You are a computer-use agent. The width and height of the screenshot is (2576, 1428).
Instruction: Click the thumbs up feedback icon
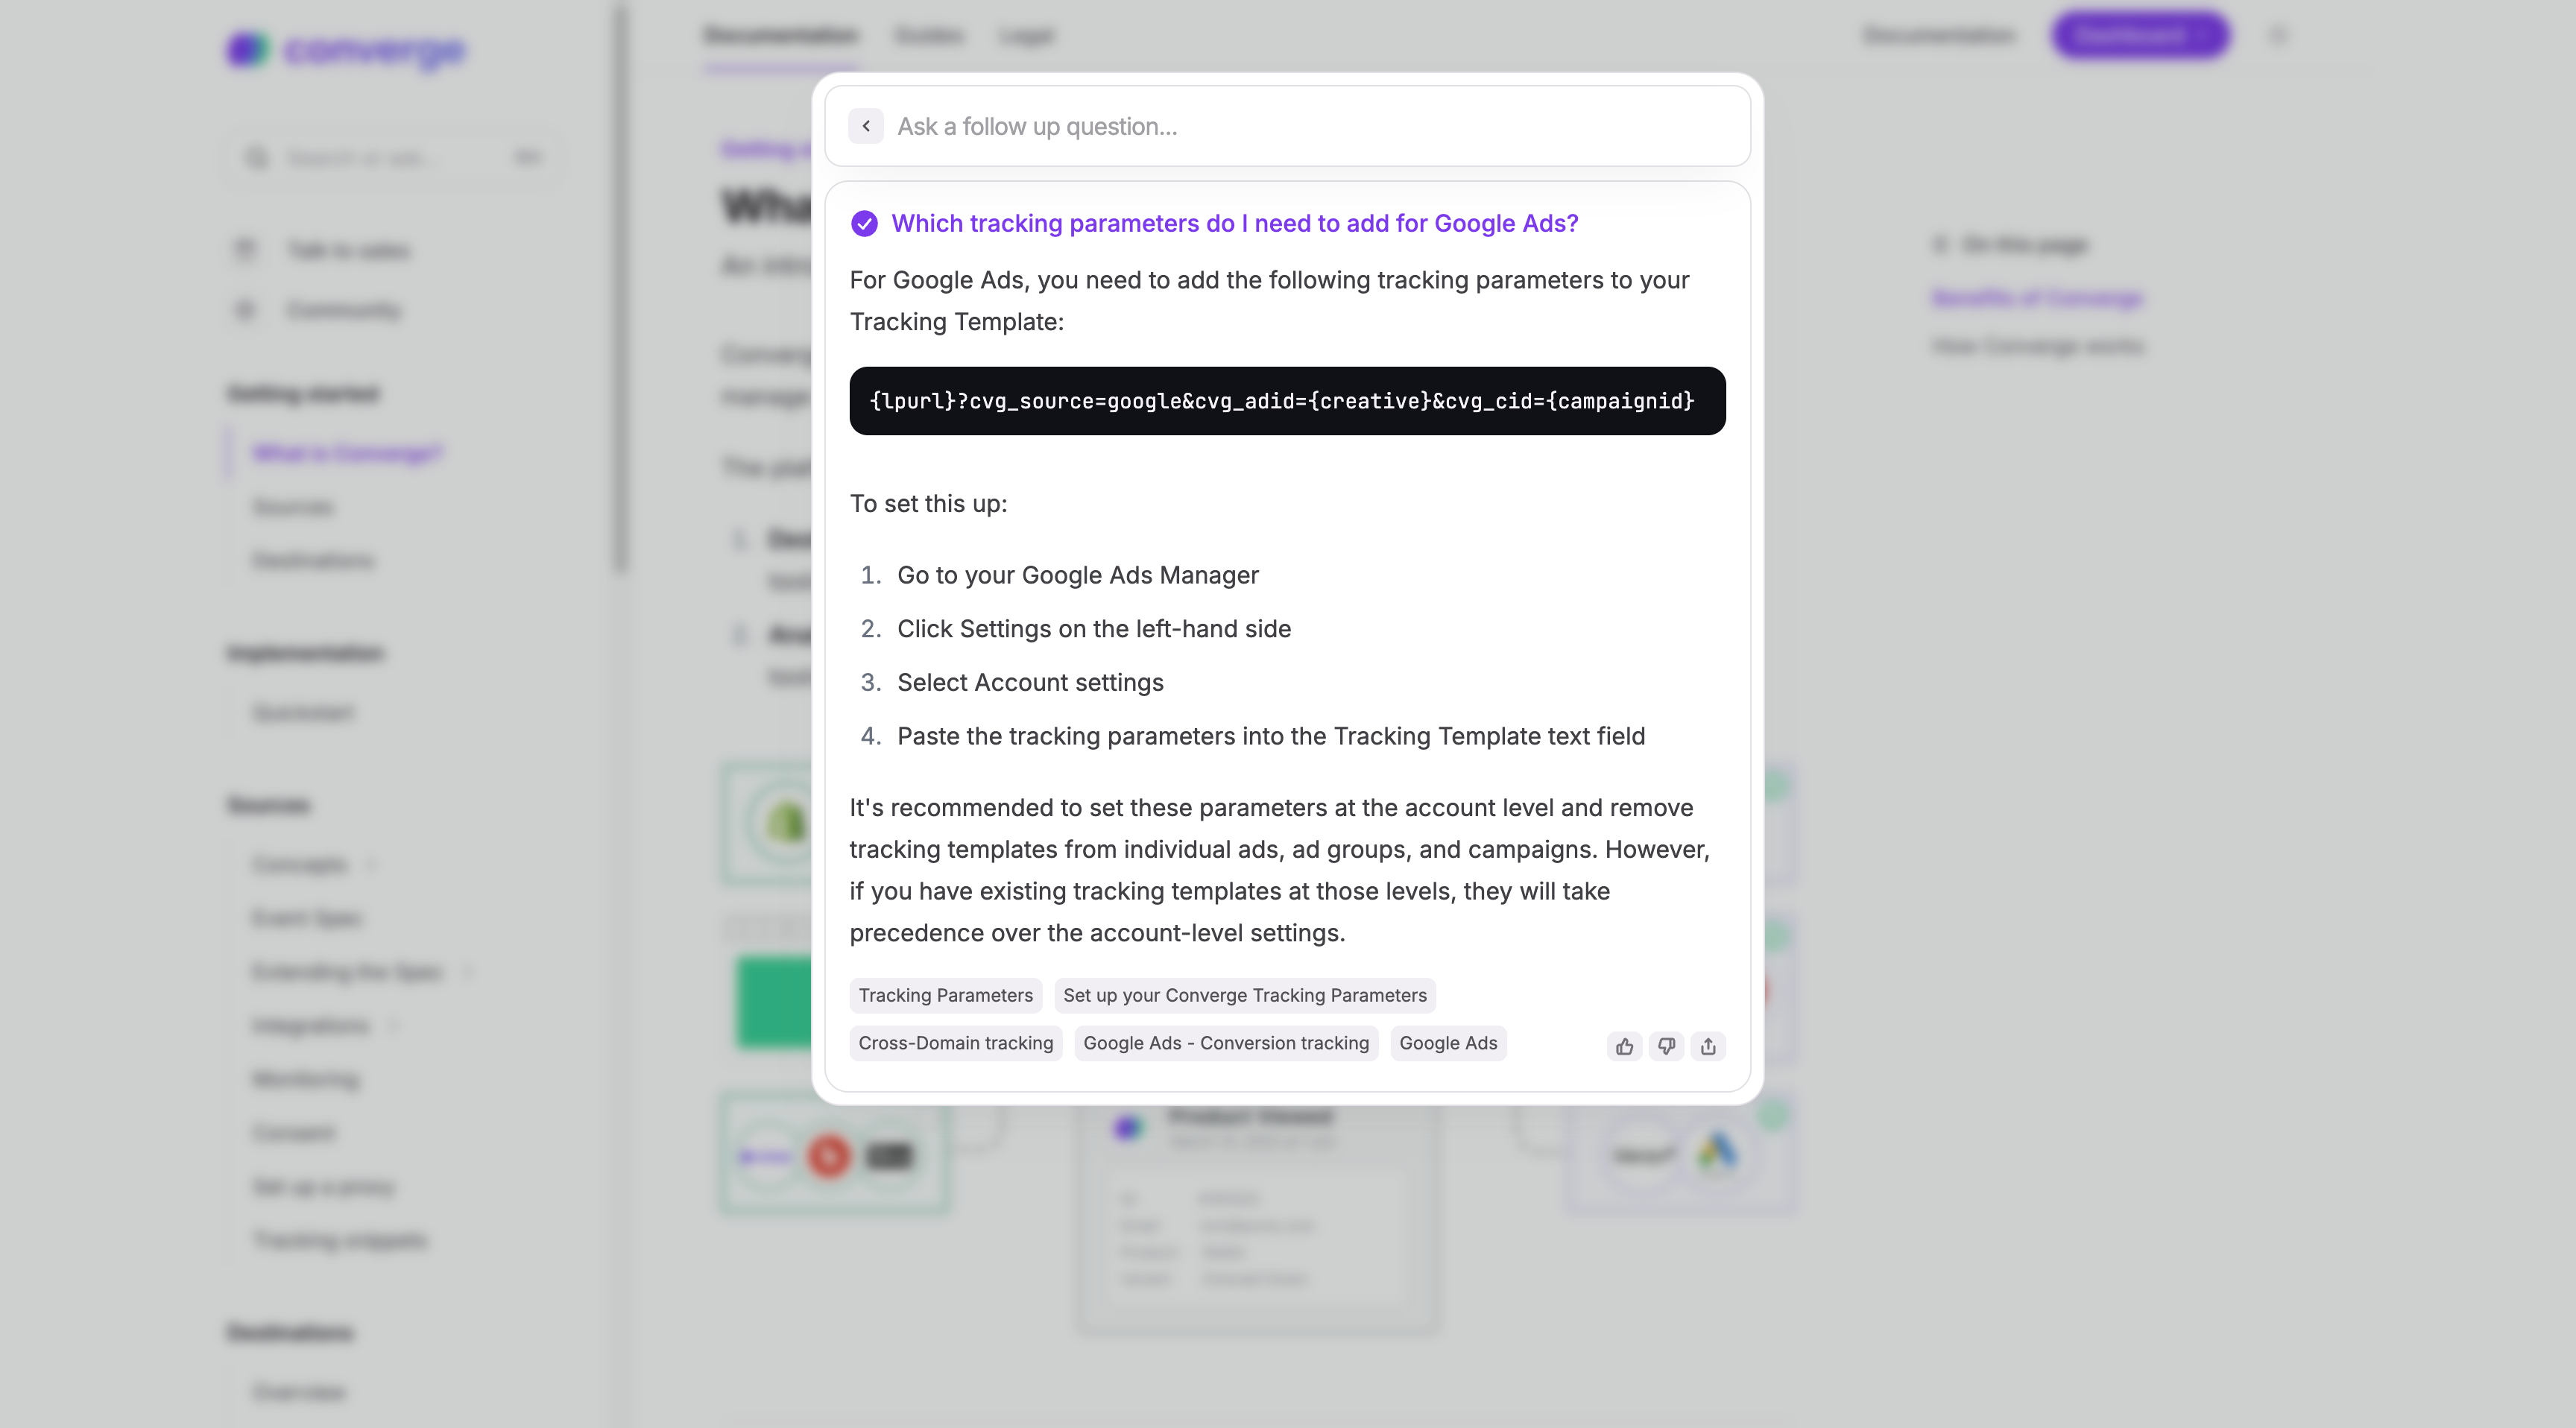coord(1624,1046)
